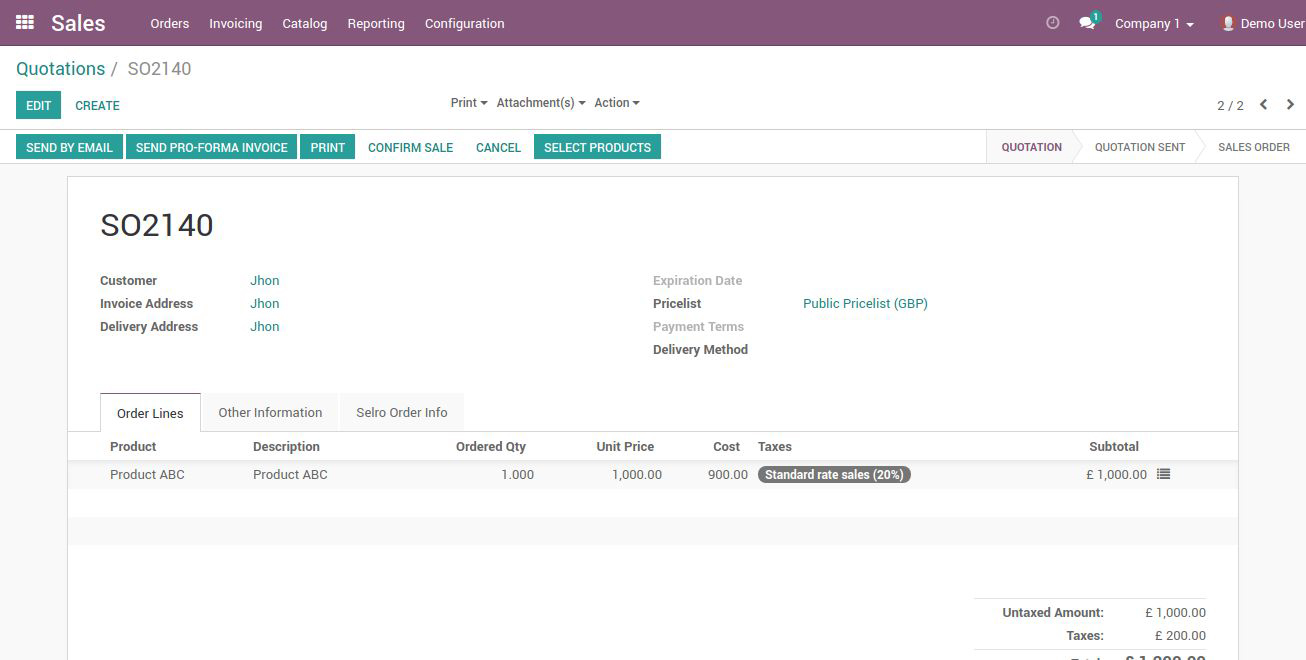Click the Sales app title
Image resolution: width=1306 pixels, height=660 pixels.
(78, 23)
